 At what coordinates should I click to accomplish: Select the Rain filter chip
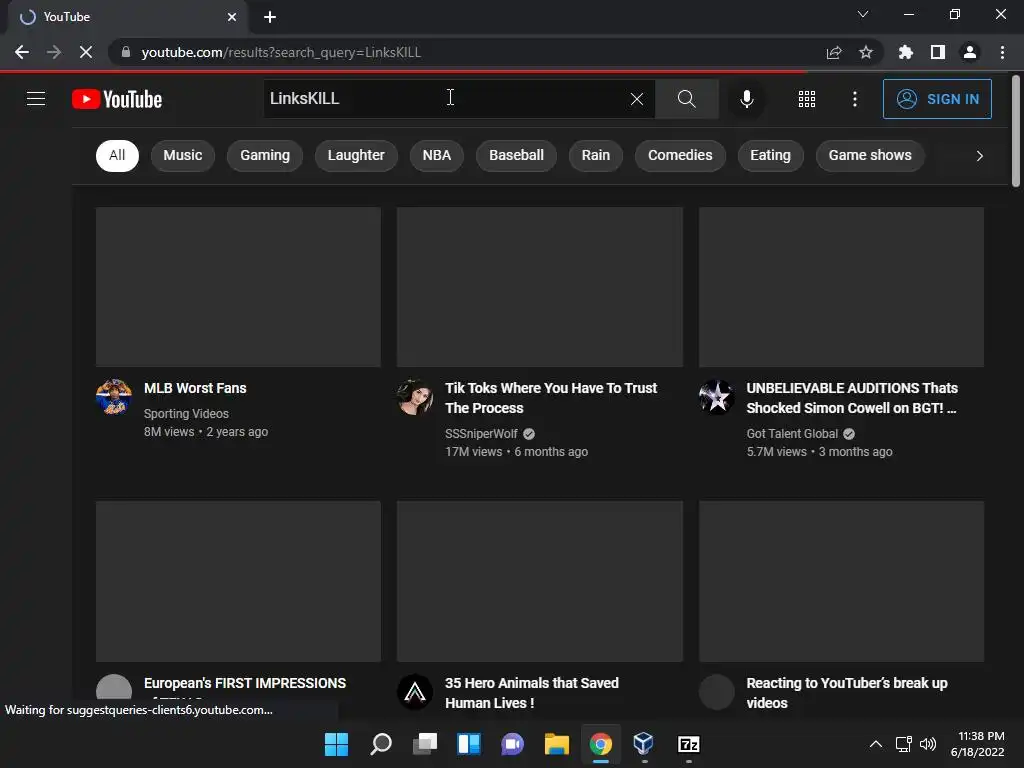(x=596, y=155)
